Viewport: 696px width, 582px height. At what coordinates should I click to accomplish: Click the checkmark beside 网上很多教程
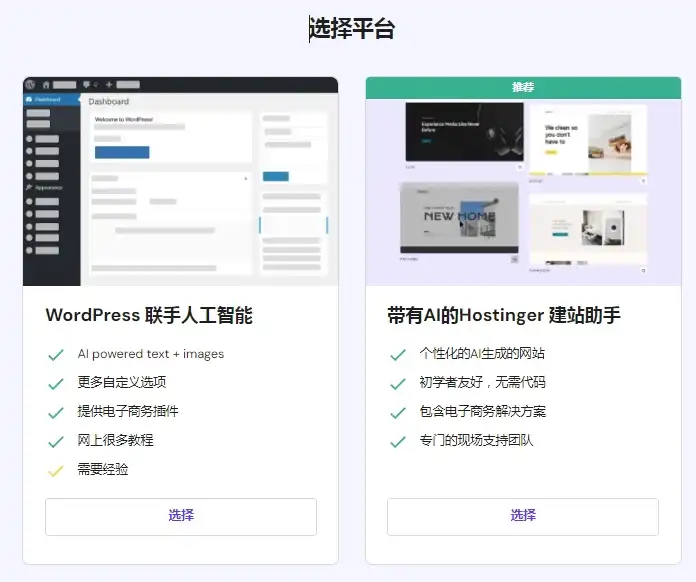[x=56, y=442]
